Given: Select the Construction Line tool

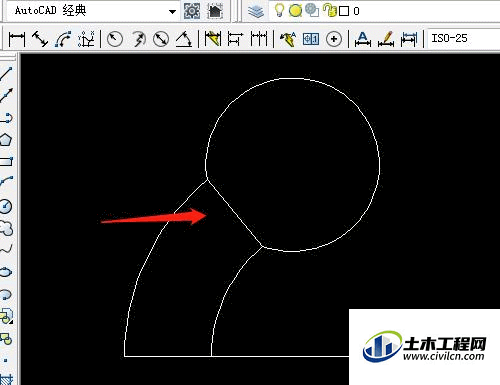Looking at the screenshot, I should (x=6, y=95).
